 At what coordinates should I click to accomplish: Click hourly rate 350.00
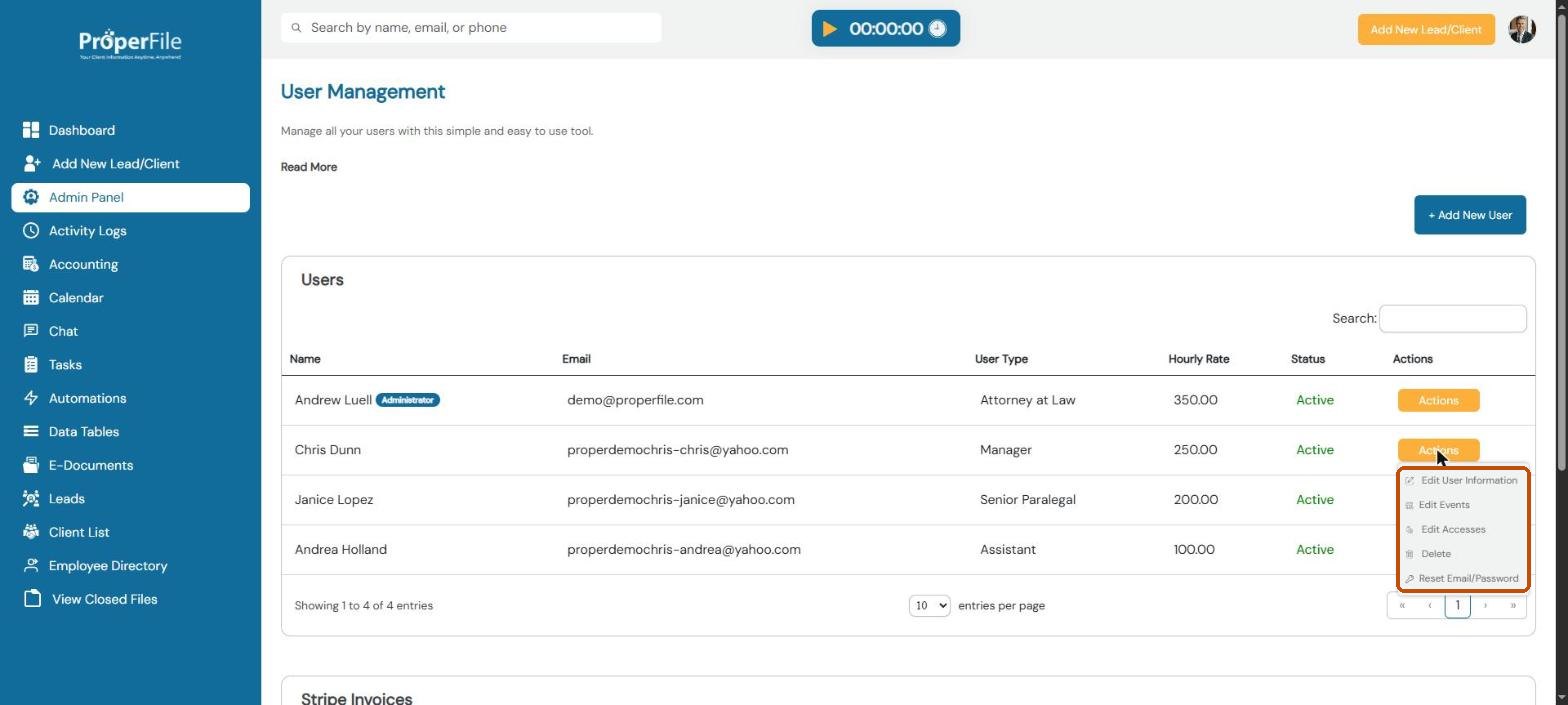[x=1196, y=400]
